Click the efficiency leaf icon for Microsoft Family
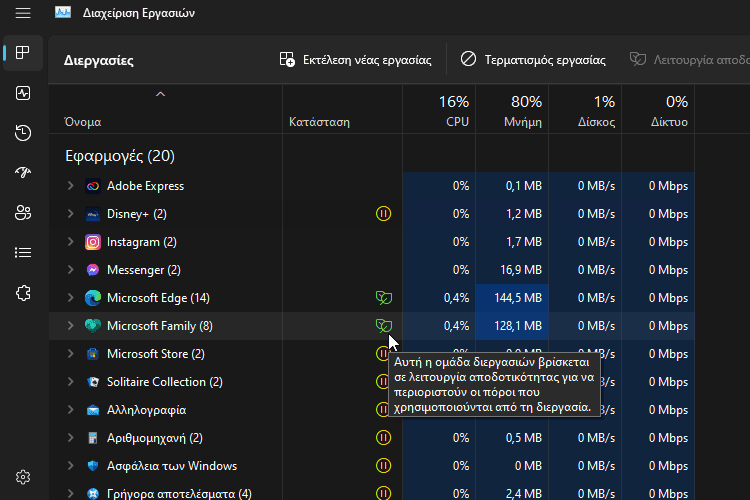750x500 pixels. [x=384, y=326]
